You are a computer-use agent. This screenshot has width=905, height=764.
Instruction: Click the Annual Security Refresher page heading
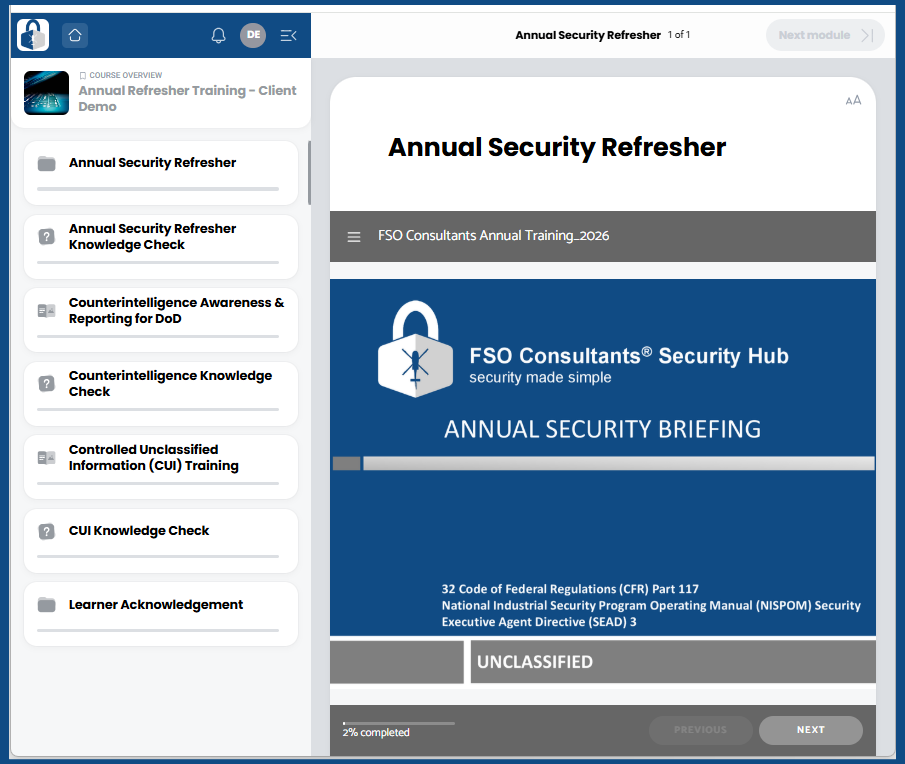[x=557, y=147]
